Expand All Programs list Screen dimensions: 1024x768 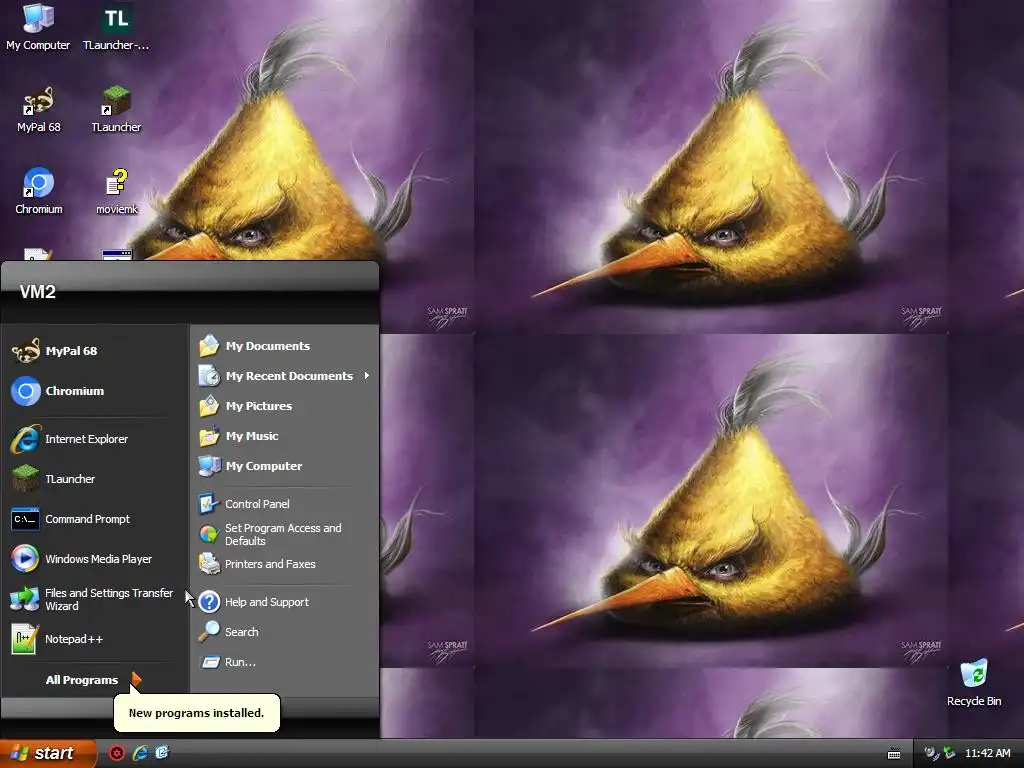[93, 680]
